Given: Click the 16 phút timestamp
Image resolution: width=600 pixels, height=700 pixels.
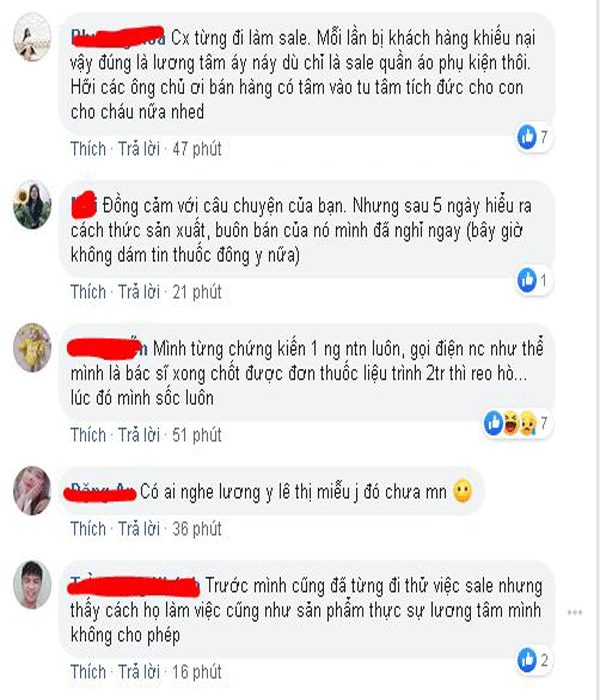Looking at the screenshot, I should (197, 672).
